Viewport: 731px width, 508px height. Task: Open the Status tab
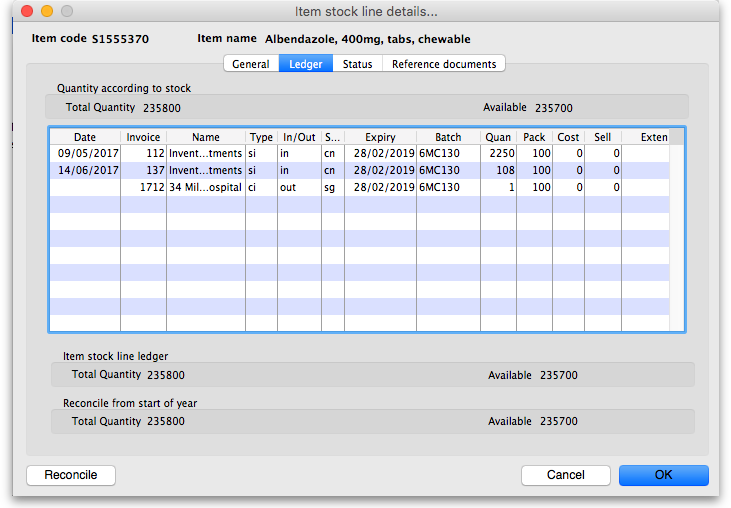(x=357, y=64)
